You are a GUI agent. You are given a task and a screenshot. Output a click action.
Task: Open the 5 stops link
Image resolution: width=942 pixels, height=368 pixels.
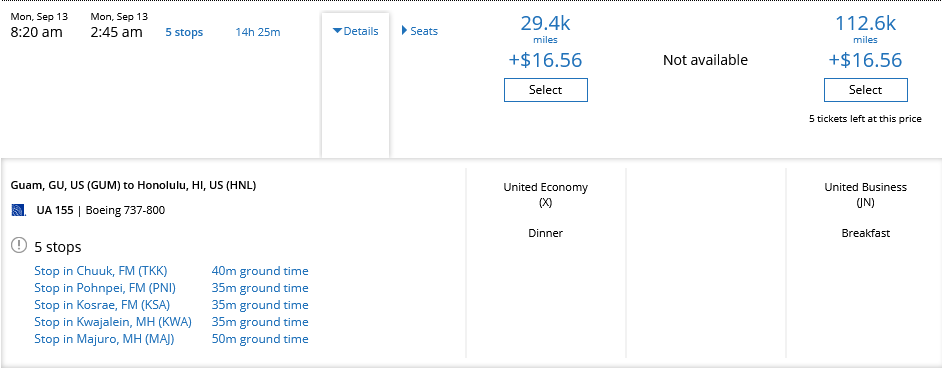click(184, 32)
